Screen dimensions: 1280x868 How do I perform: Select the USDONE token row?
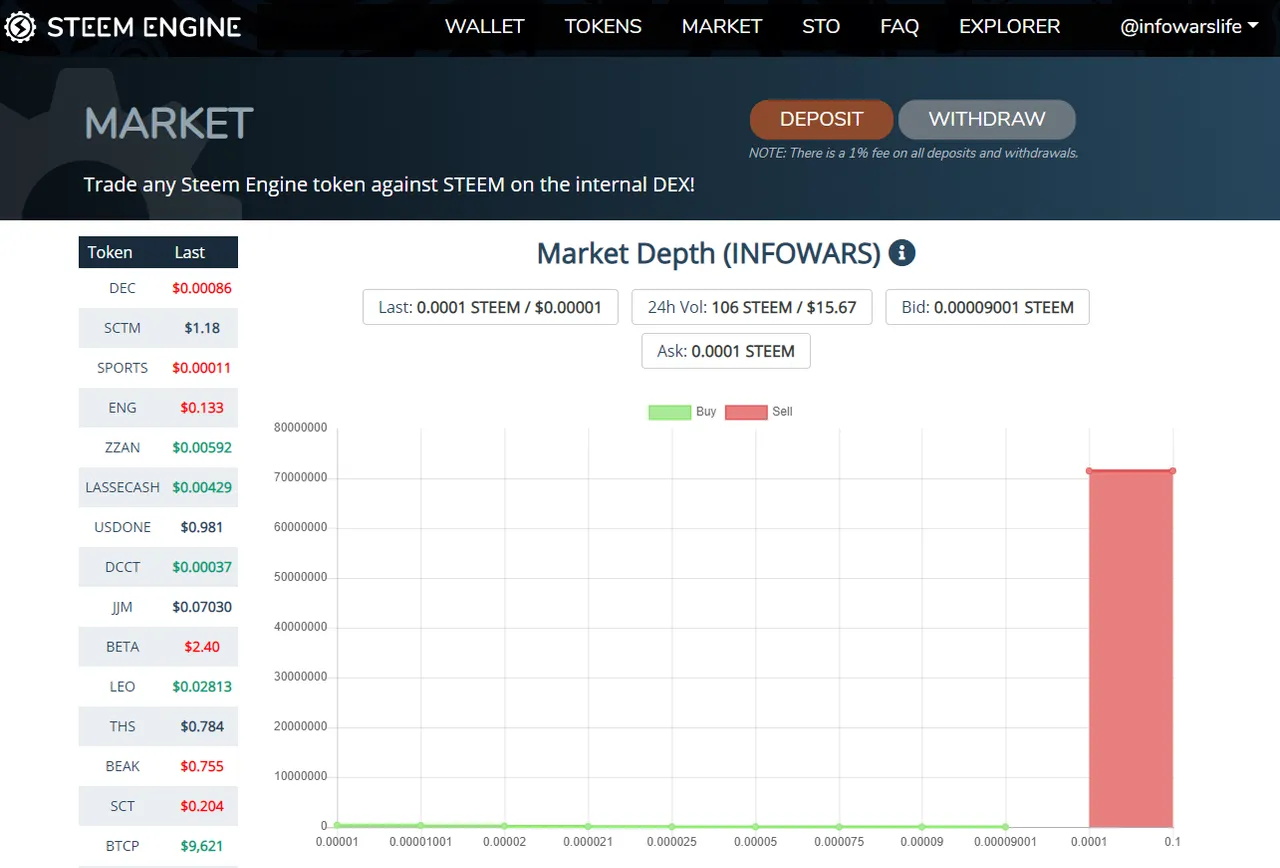pyautogui.click(x=158, y=527)
